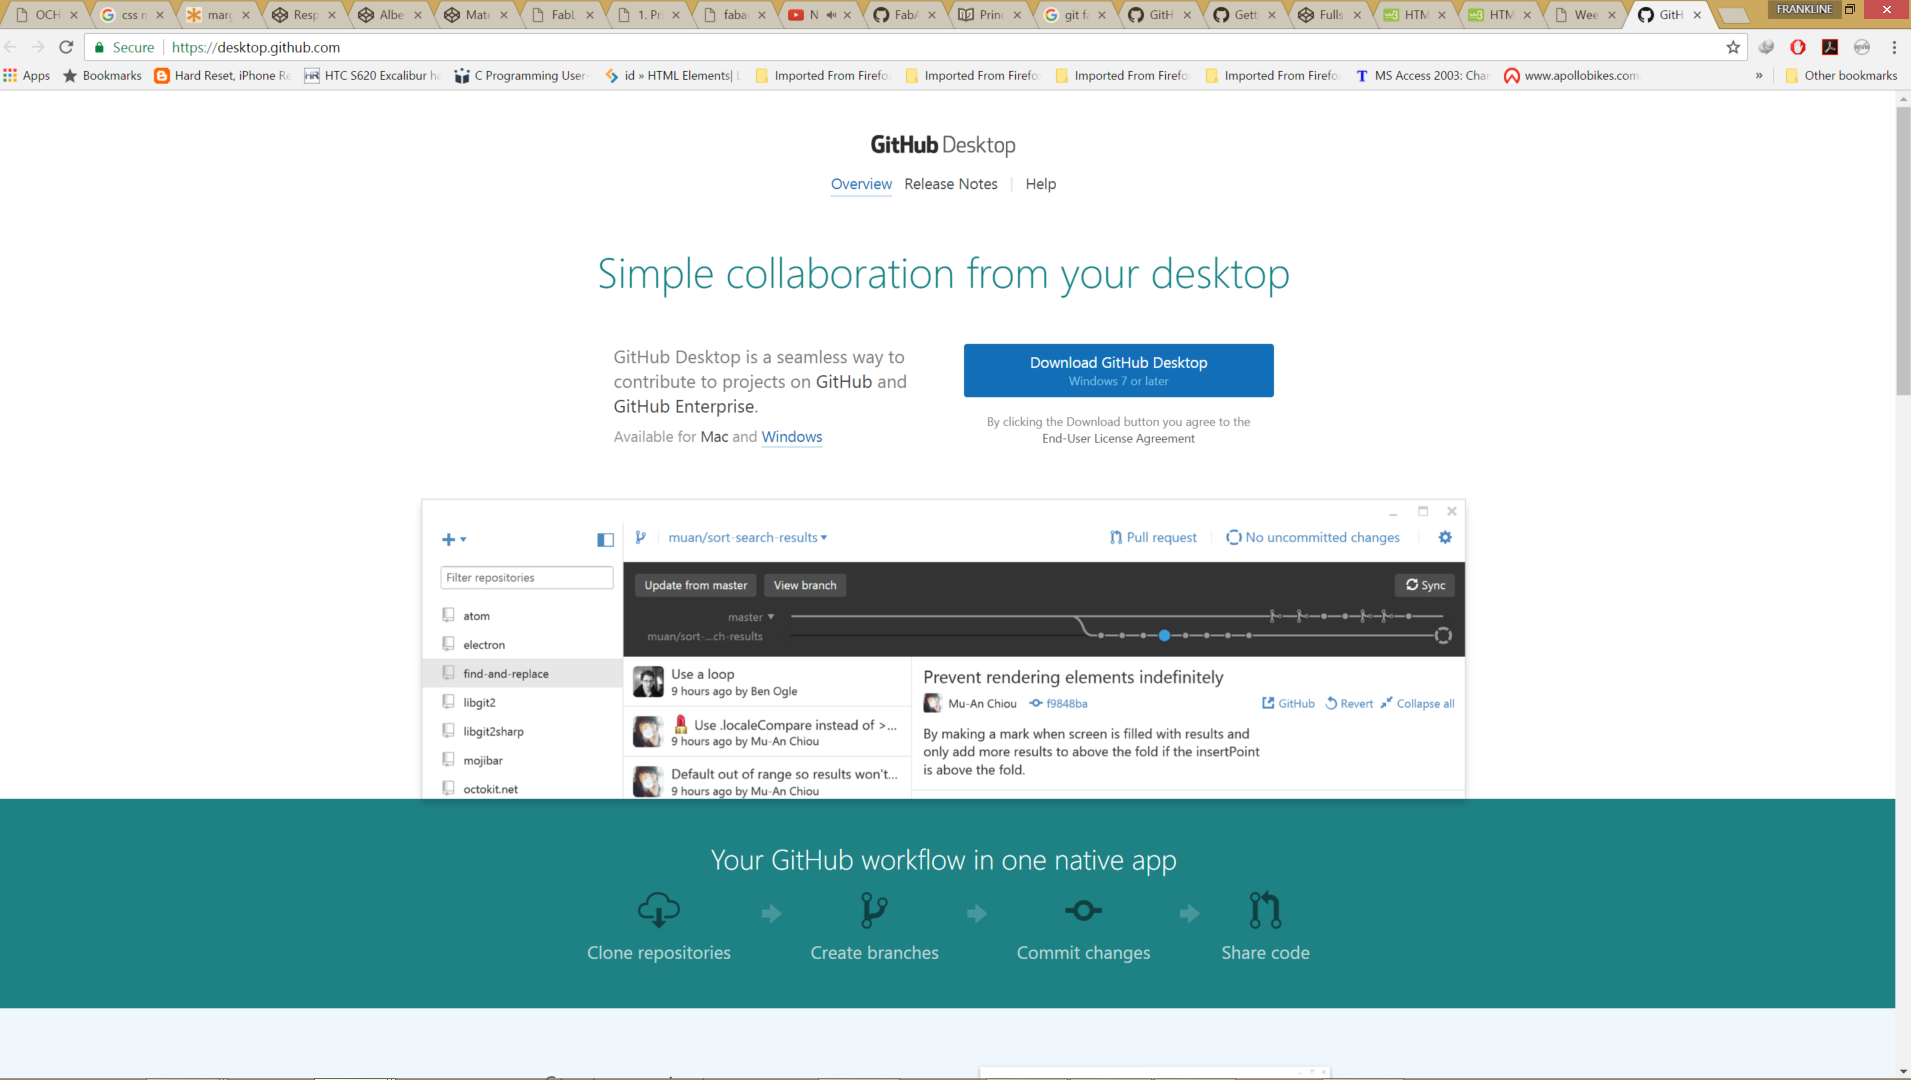Click the scrollbar down arrow
The height and width of the screenshot is (1080, 1911).
click(x=1902, y=1072)
